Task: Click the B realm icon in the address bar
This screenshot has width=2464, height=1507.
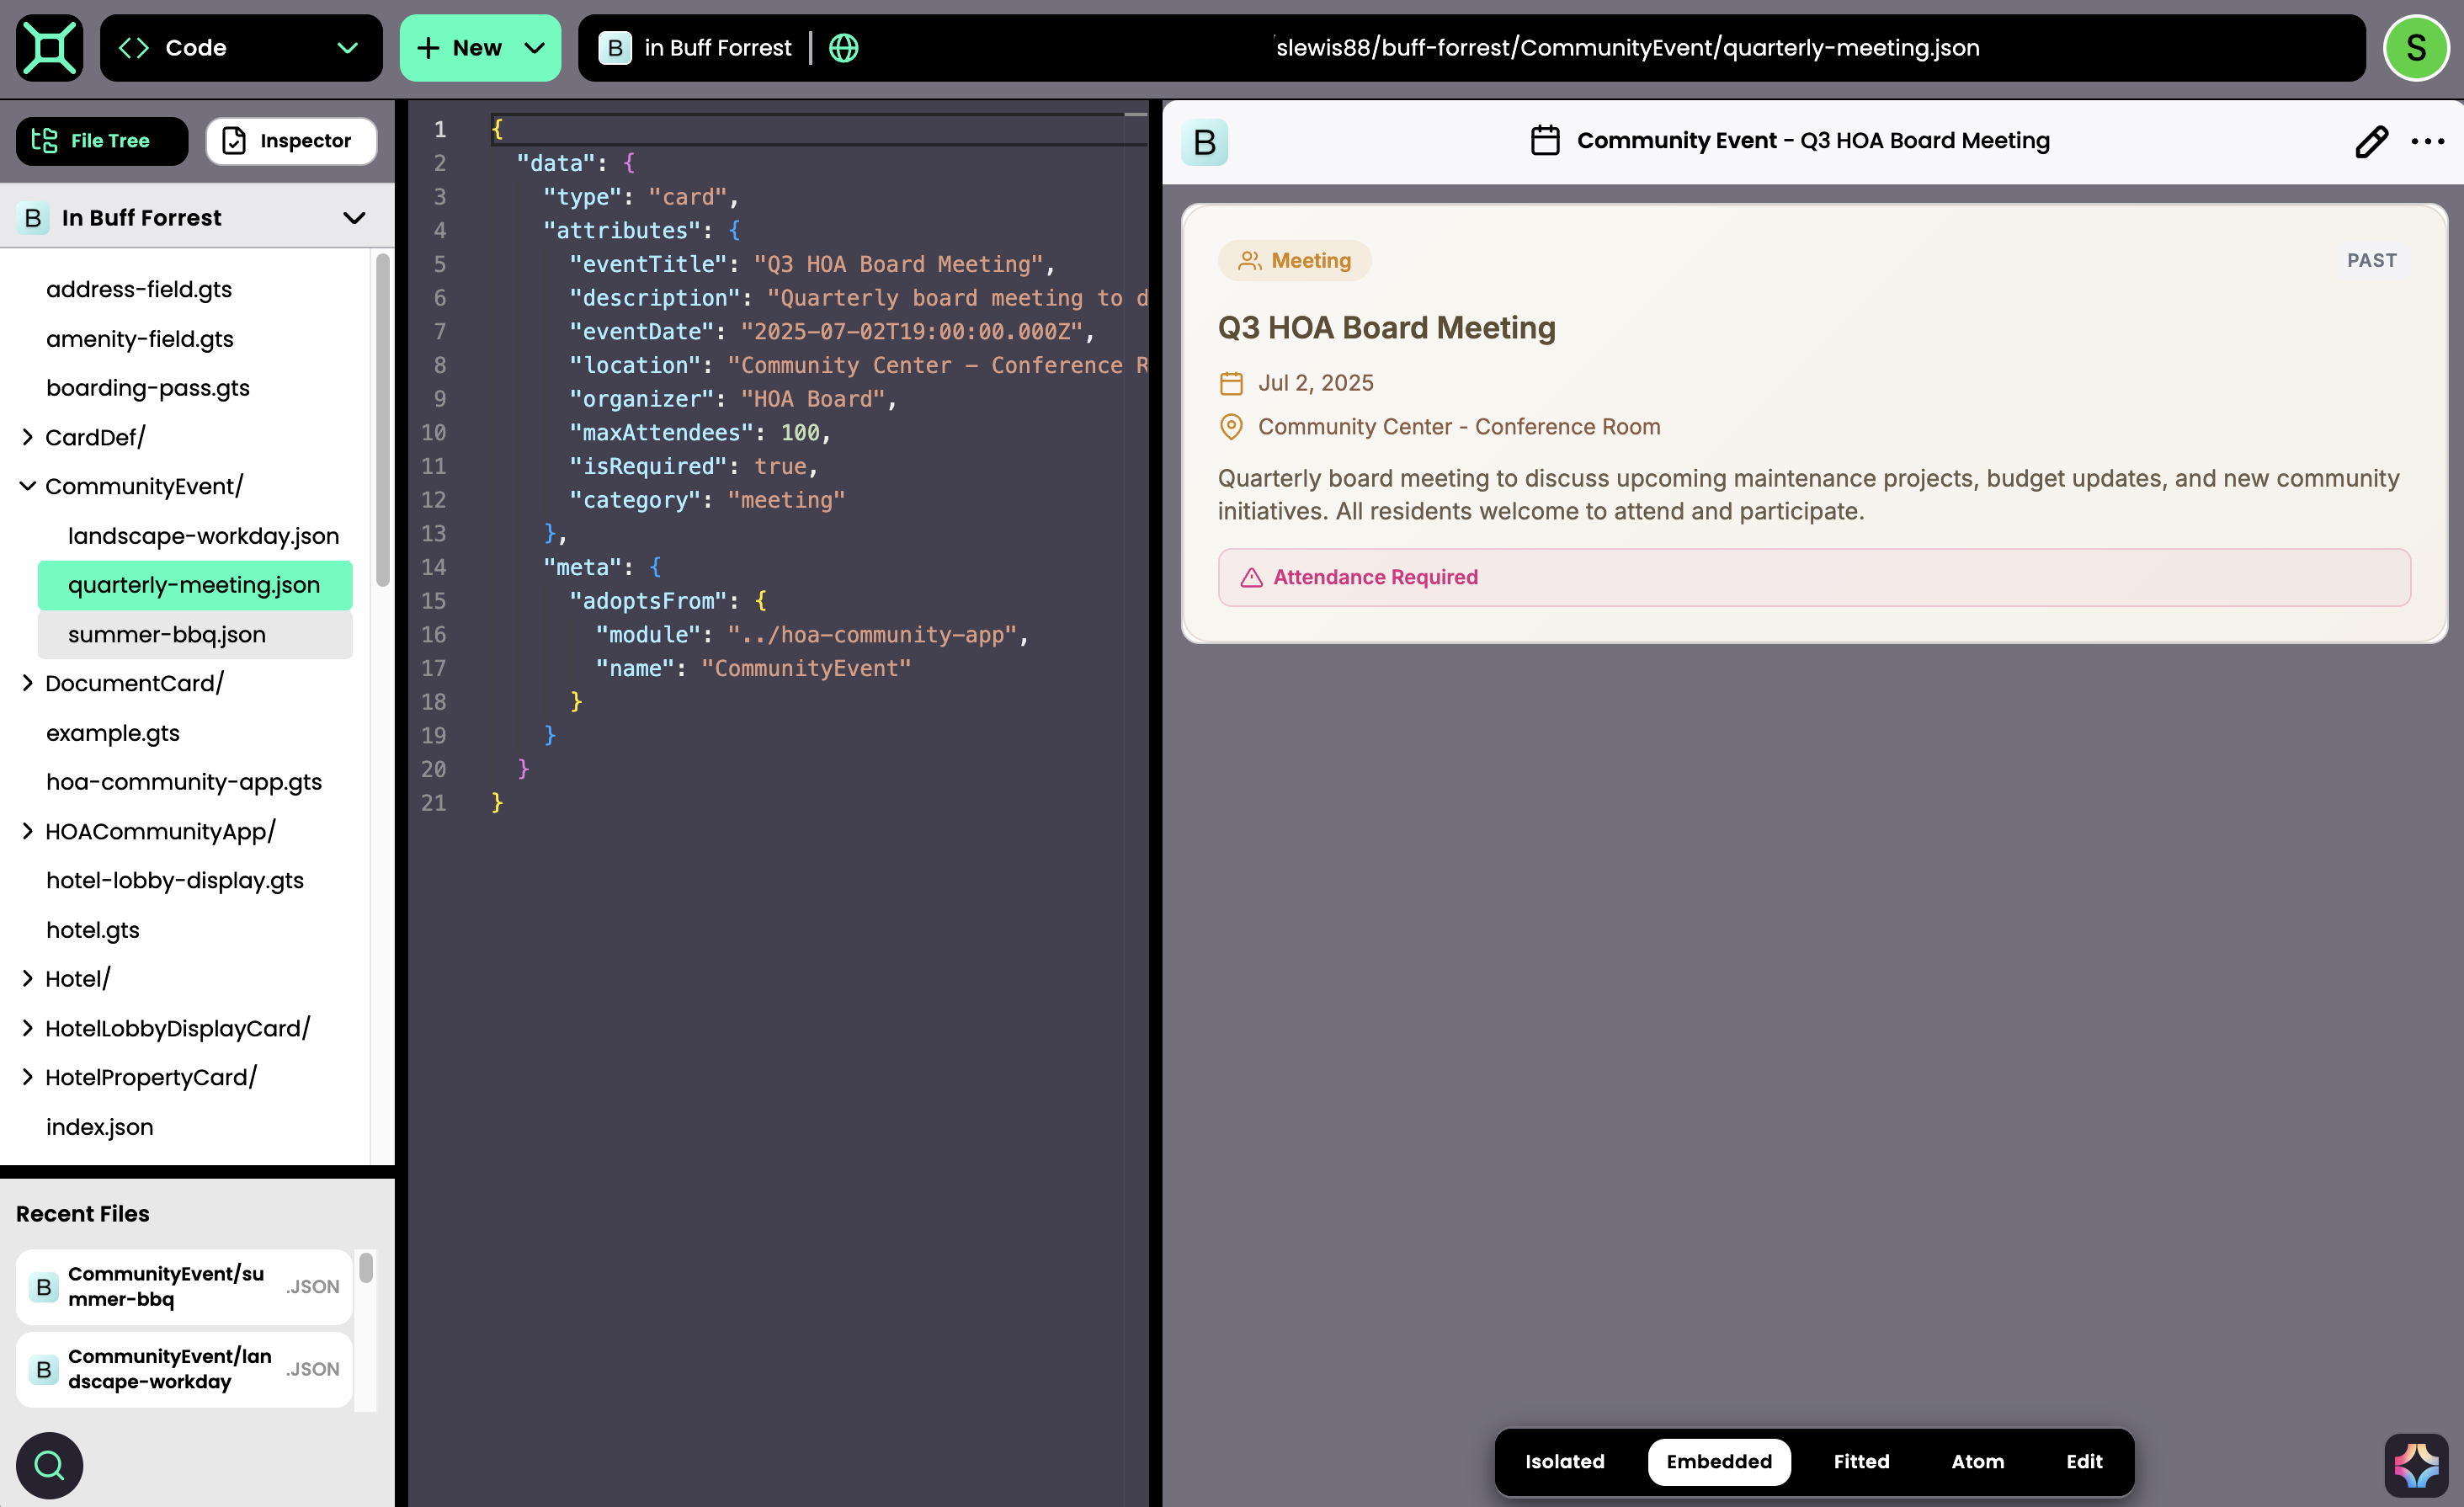Action: click(614, 47)
